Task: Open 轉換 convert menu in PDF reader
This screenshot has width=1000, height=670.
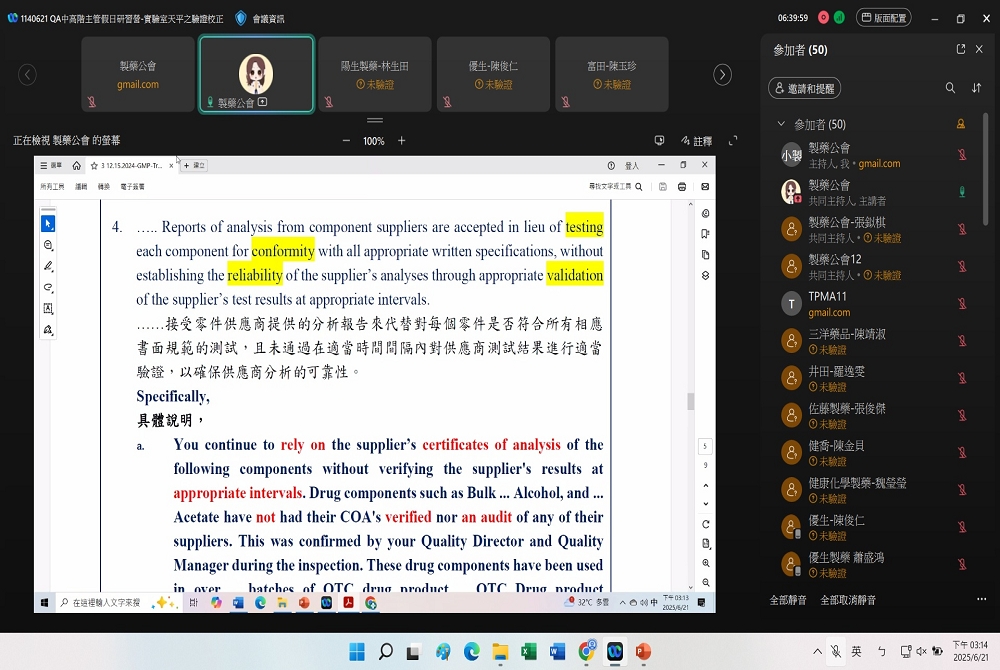Action: 103,187
